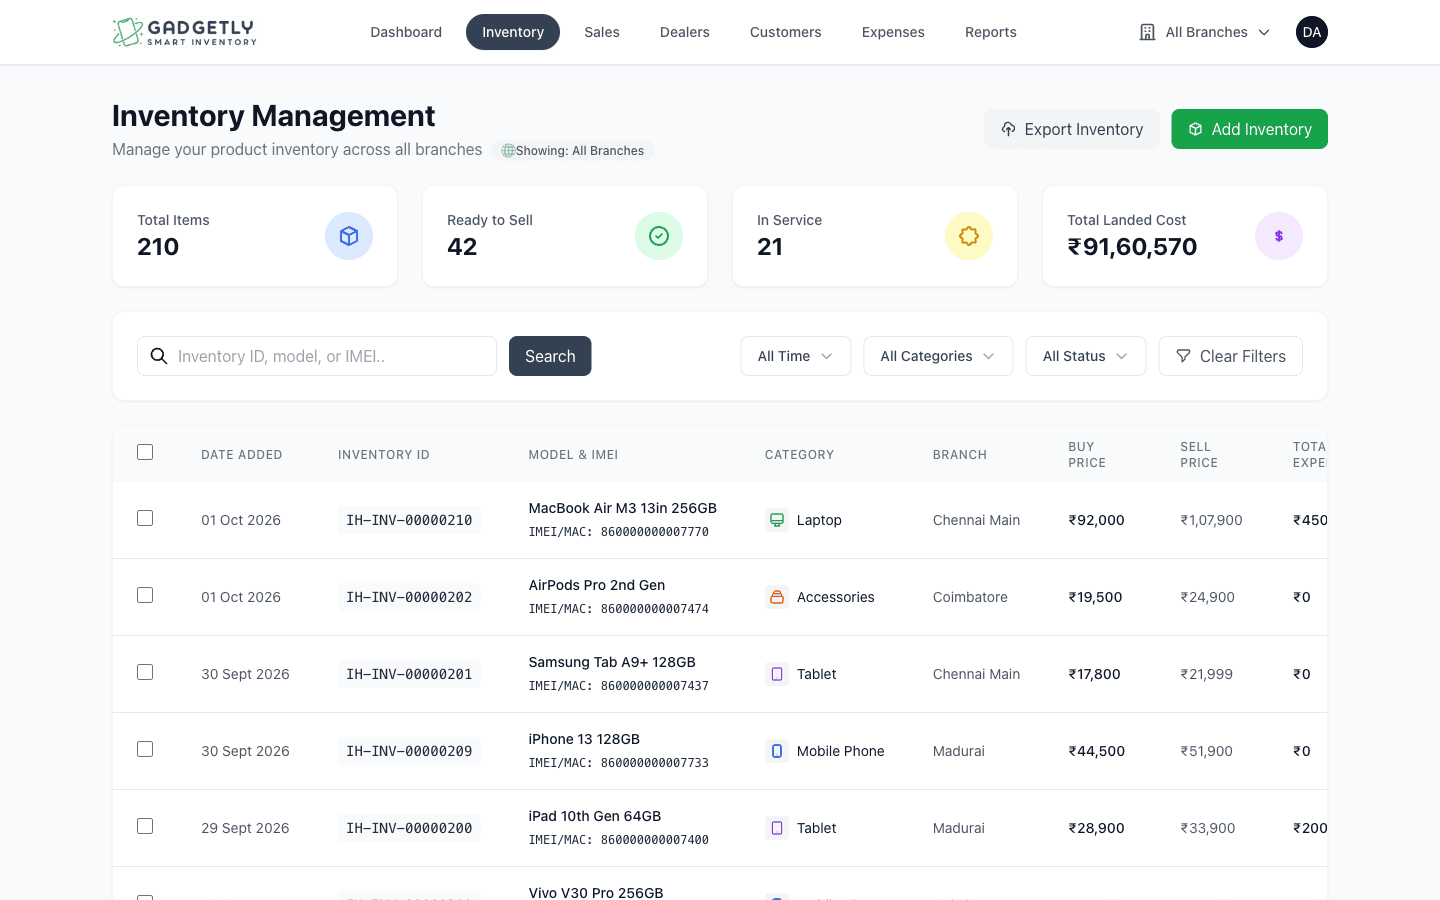1440x900 pixels.
Task: Open the Dealers tab
Action: coord(685,32)
